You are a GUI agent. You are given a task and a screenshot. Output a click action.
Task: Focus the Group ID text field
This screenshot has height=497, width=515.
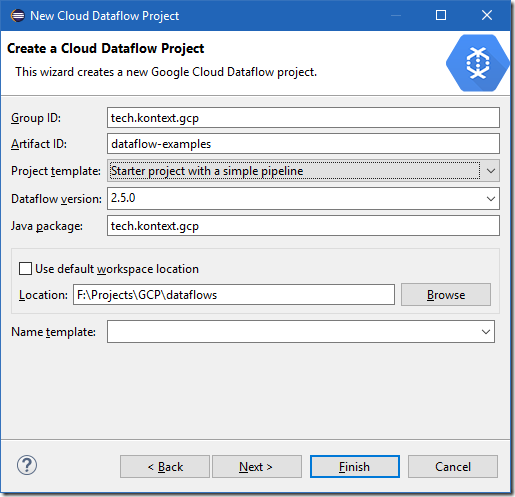(303, 117)
